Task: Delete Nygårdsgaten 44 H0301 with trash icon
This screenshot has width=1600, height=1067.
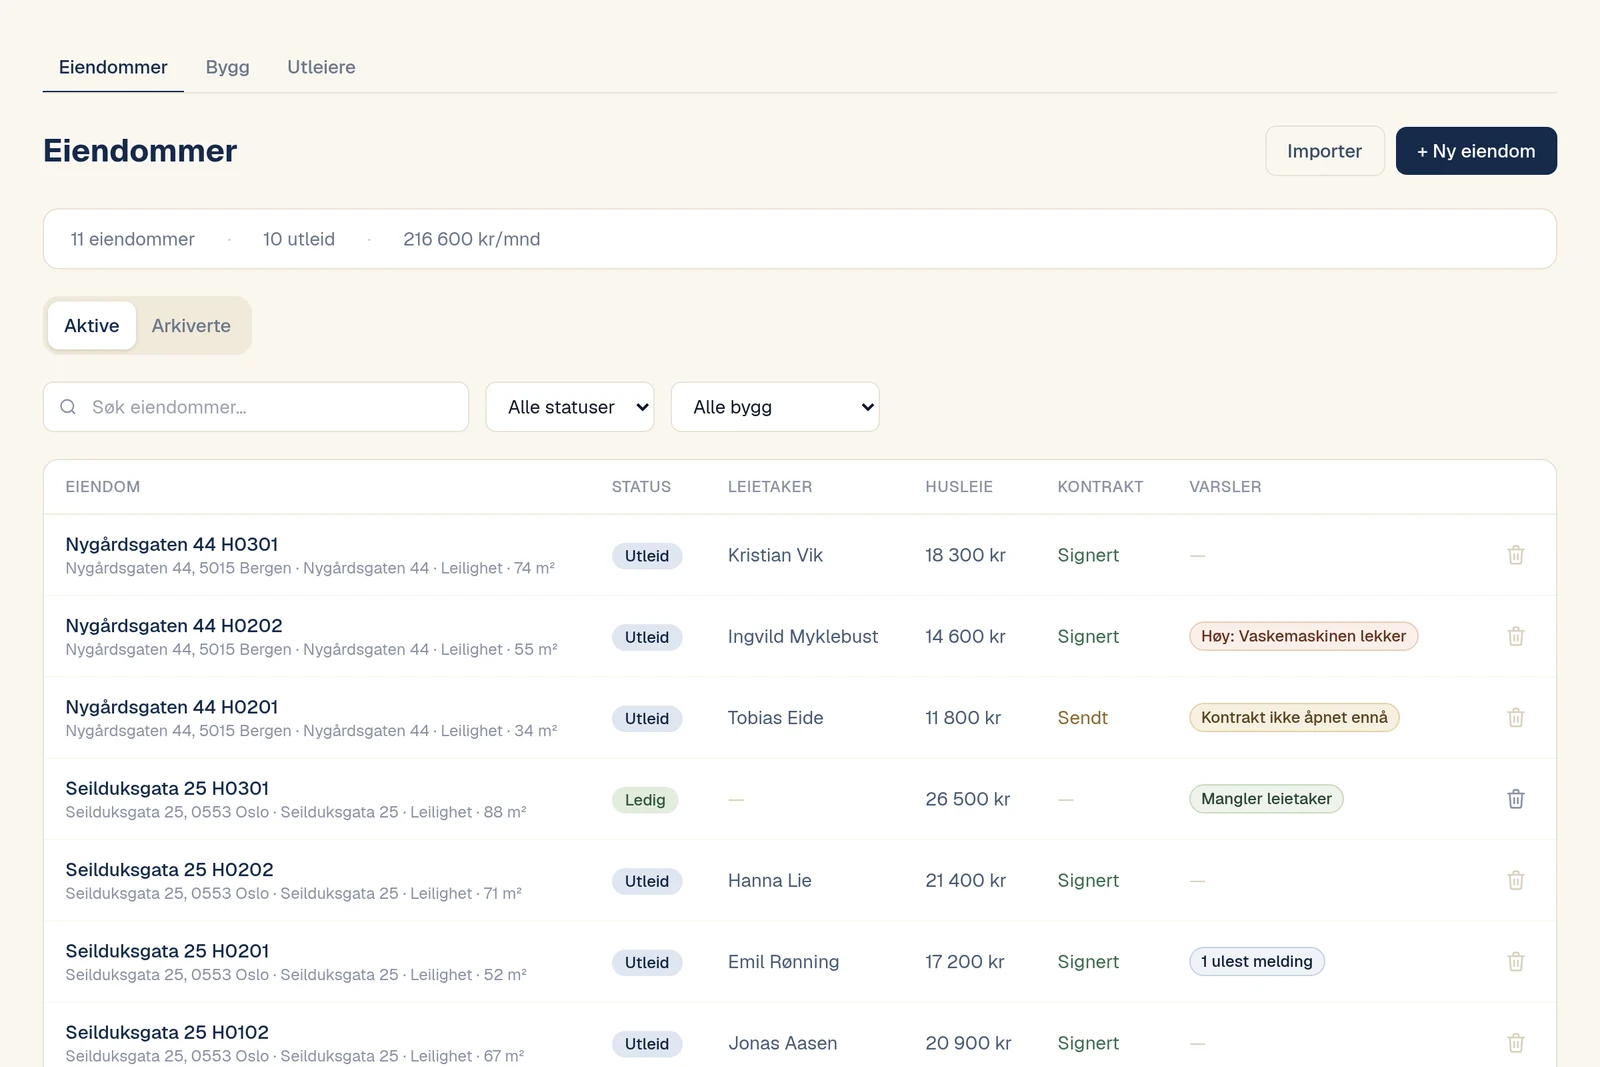Action: (1516, 555)
